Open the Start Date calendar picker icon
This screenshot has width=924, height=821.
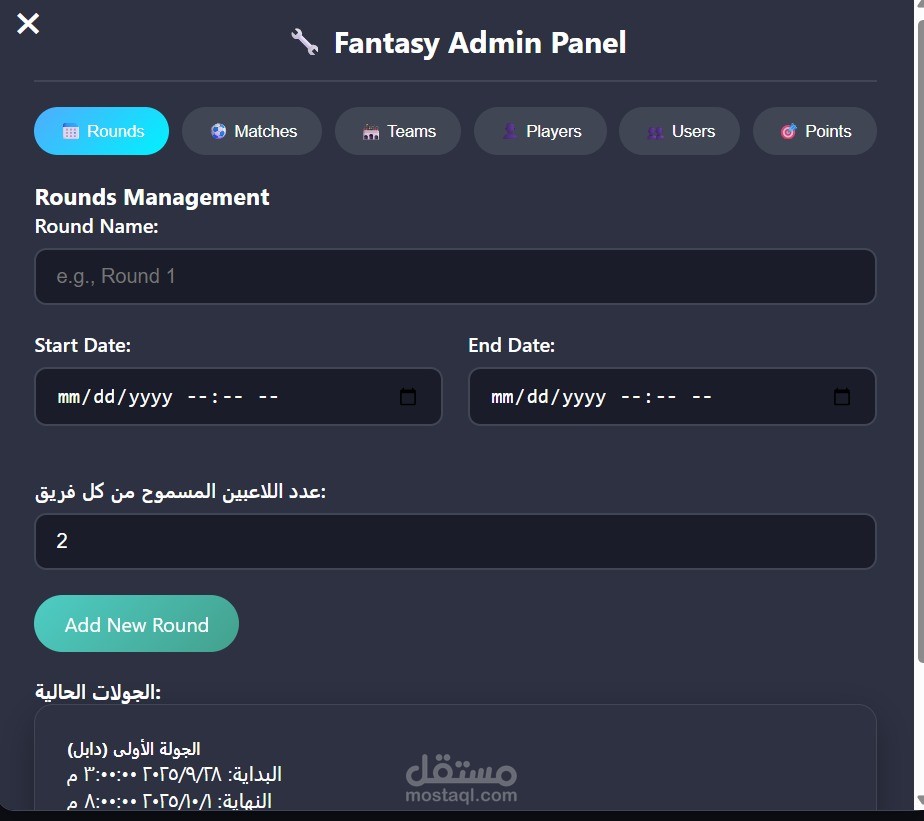point(408,397)
